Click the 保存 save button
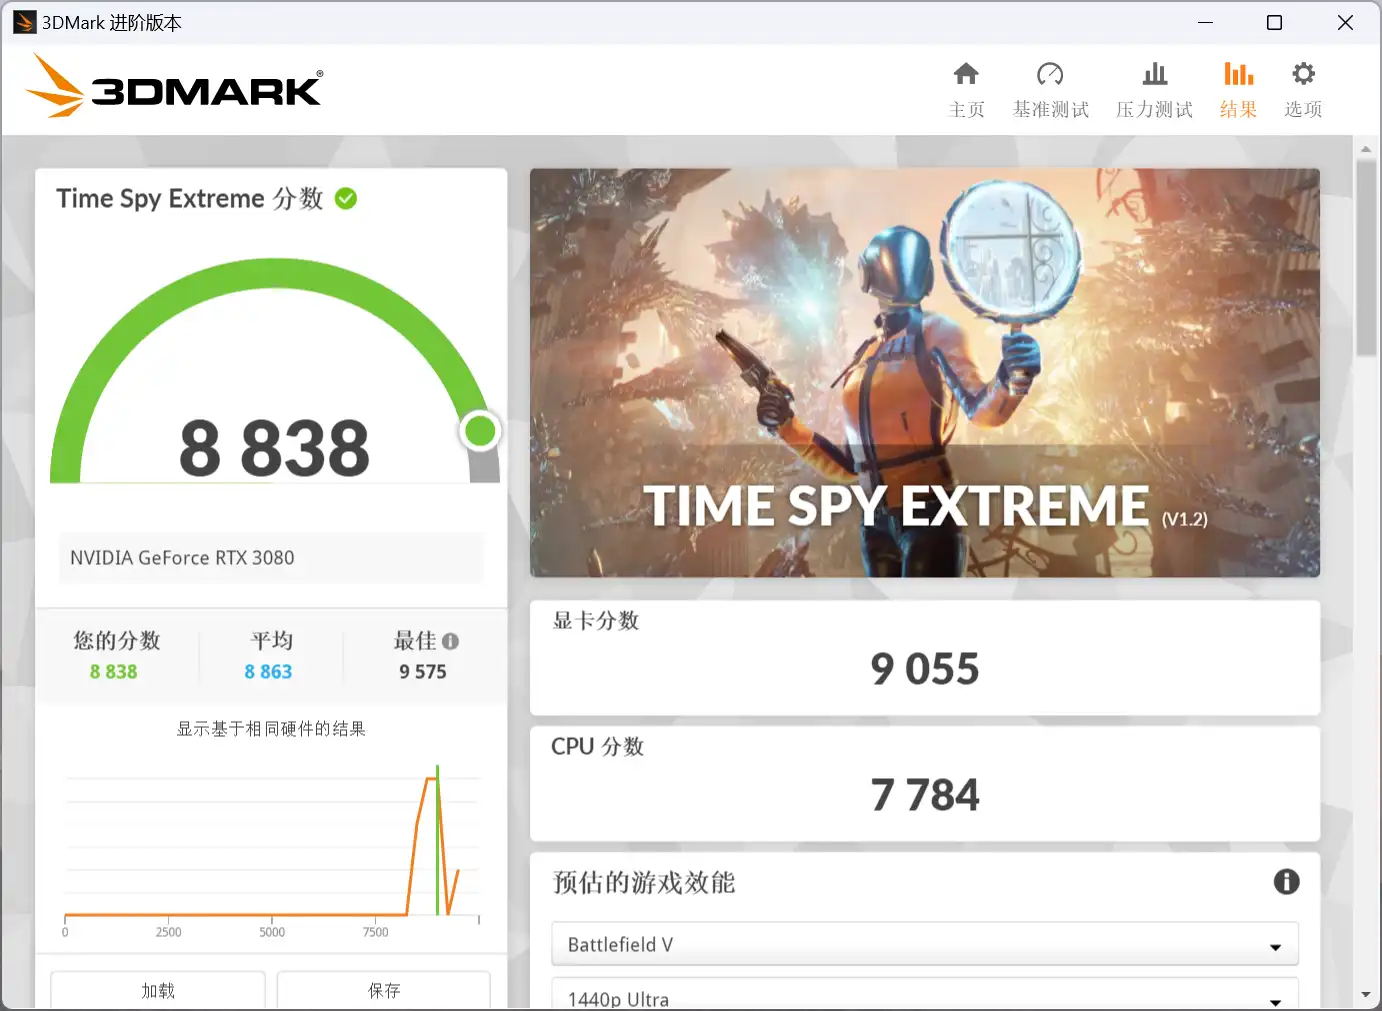The image size is (1382, 1011). pos(383,990)
